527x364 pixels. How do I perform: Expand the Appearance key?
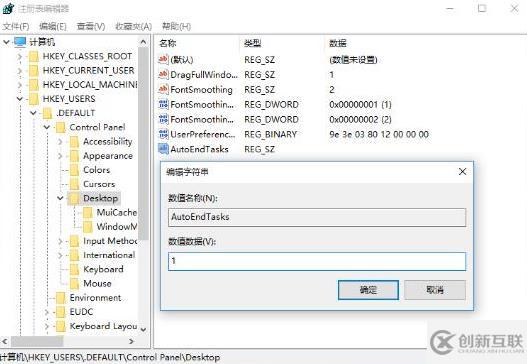pos(60,156)
